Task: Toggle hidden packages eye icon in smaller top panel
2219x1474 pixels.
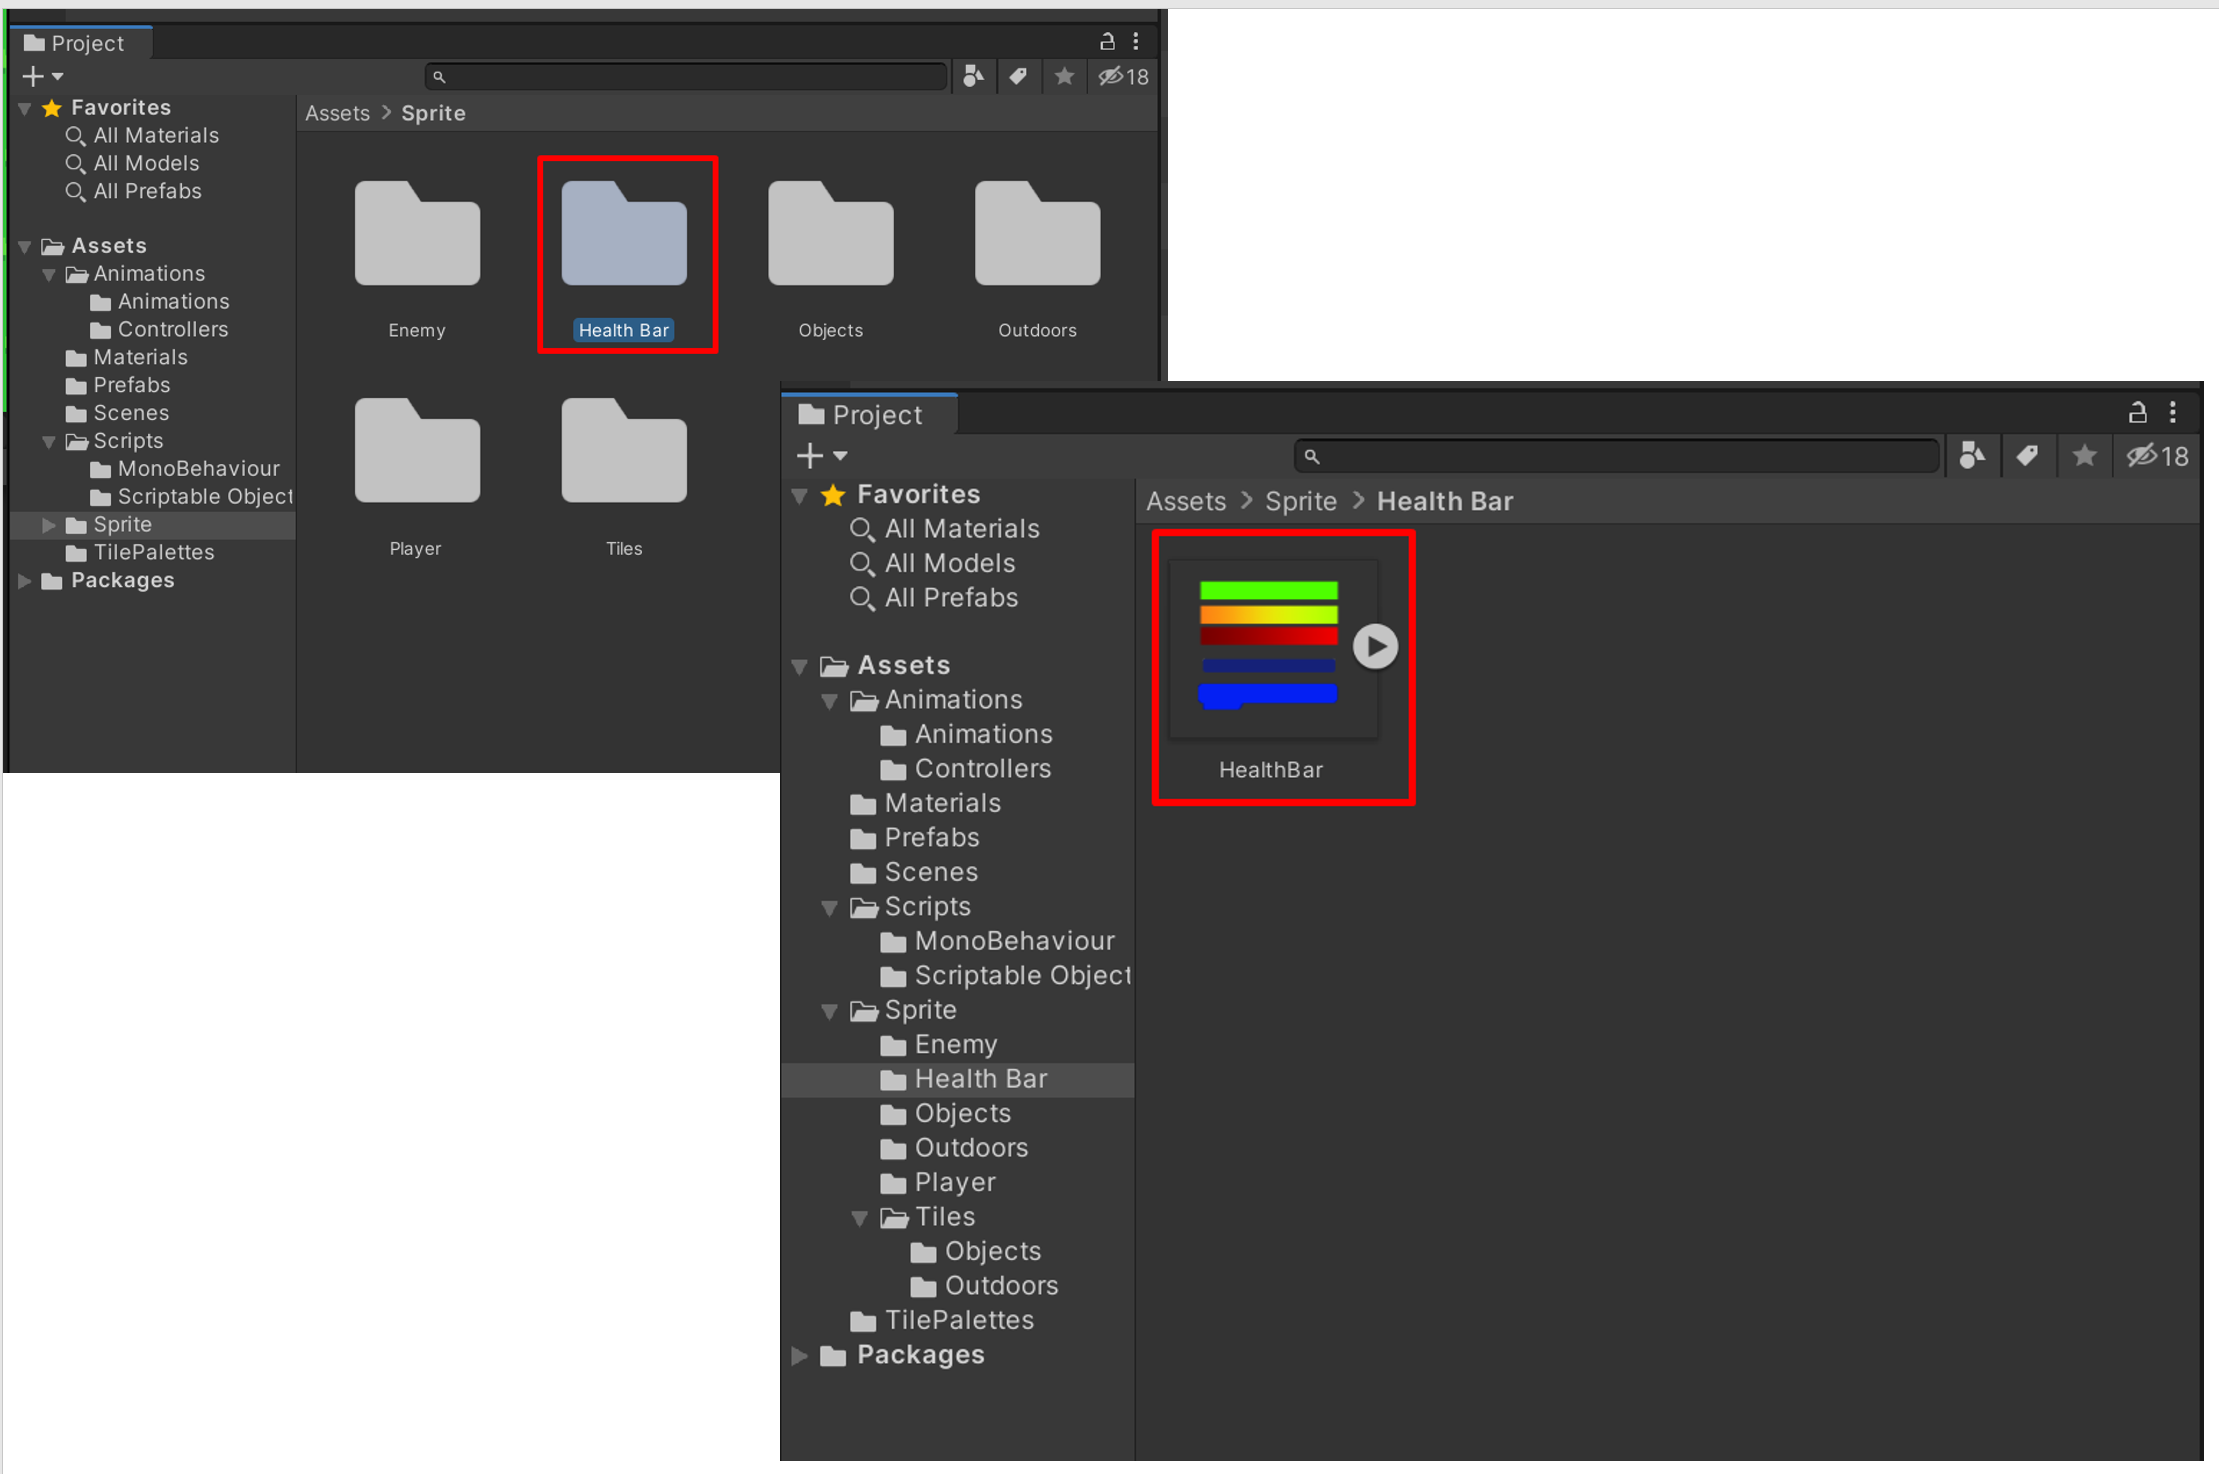Action: (x=1123, y=76)
